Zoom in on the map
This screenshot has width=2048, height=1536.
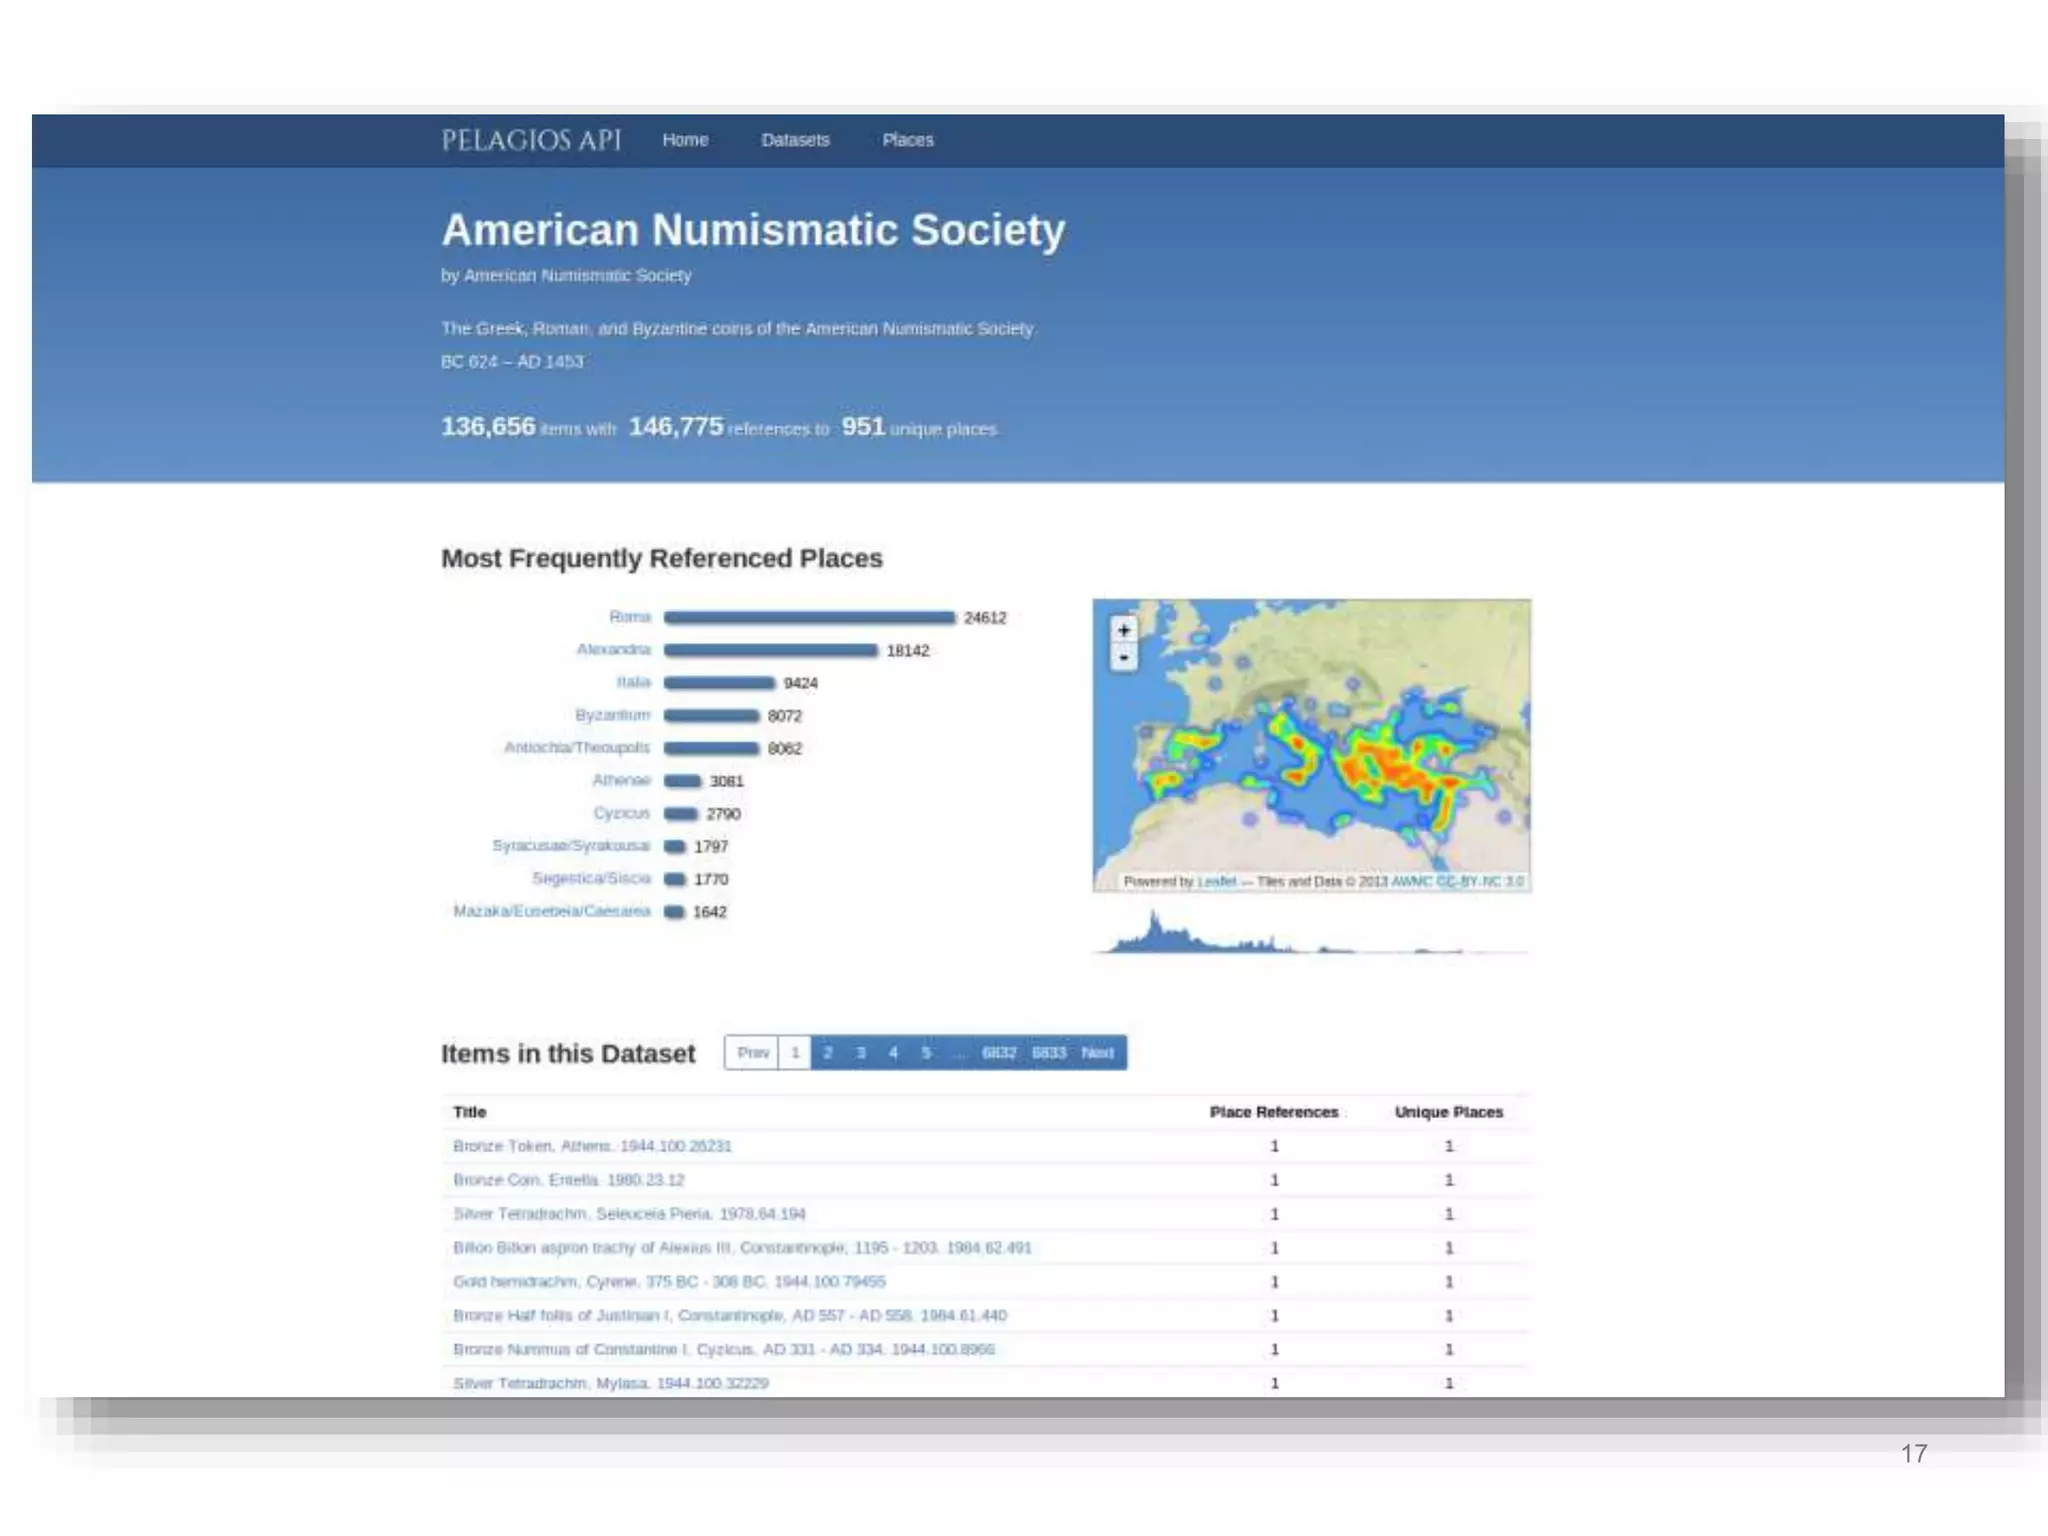click(1124, 630)
